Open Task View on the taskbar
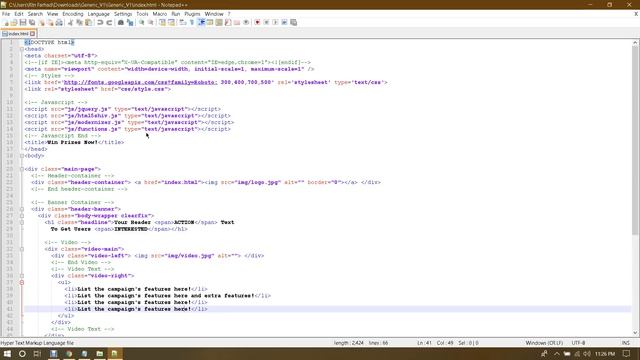 point(37,353)
